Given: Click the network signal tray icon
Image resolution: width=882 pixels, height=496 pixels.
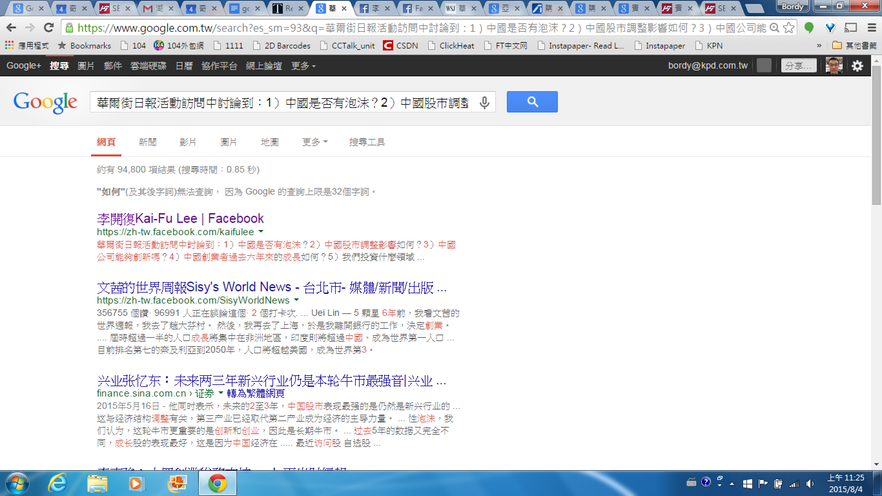Looking at the screenshot, I should 794,484.
